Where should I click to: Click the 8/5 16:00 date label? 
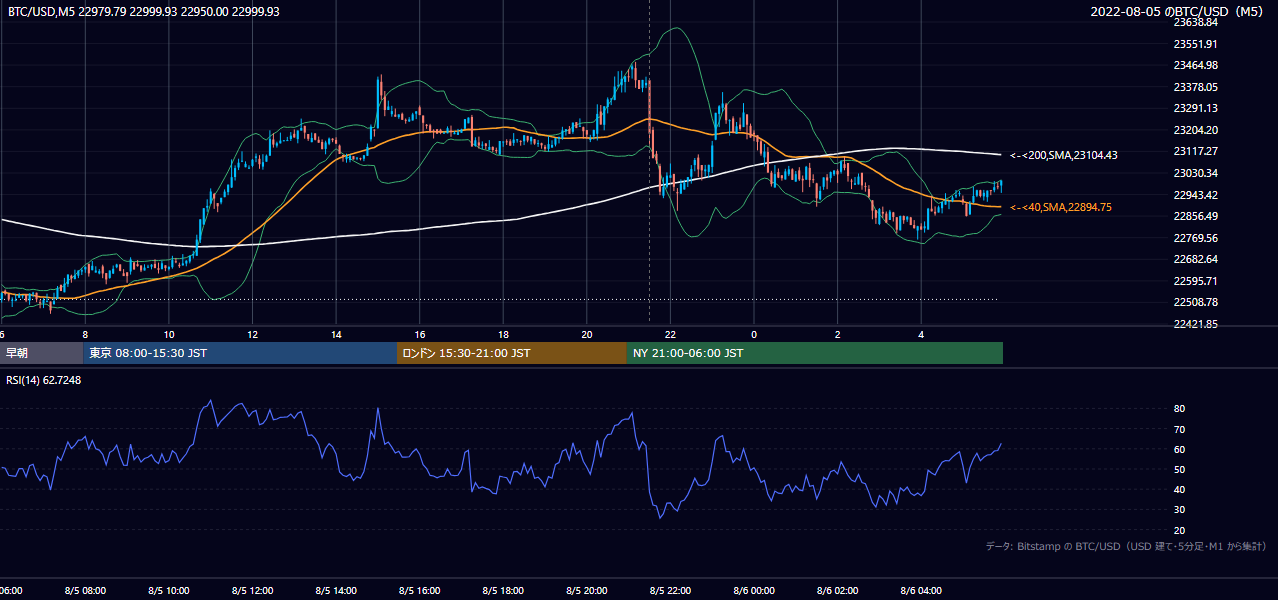(420, 591)
